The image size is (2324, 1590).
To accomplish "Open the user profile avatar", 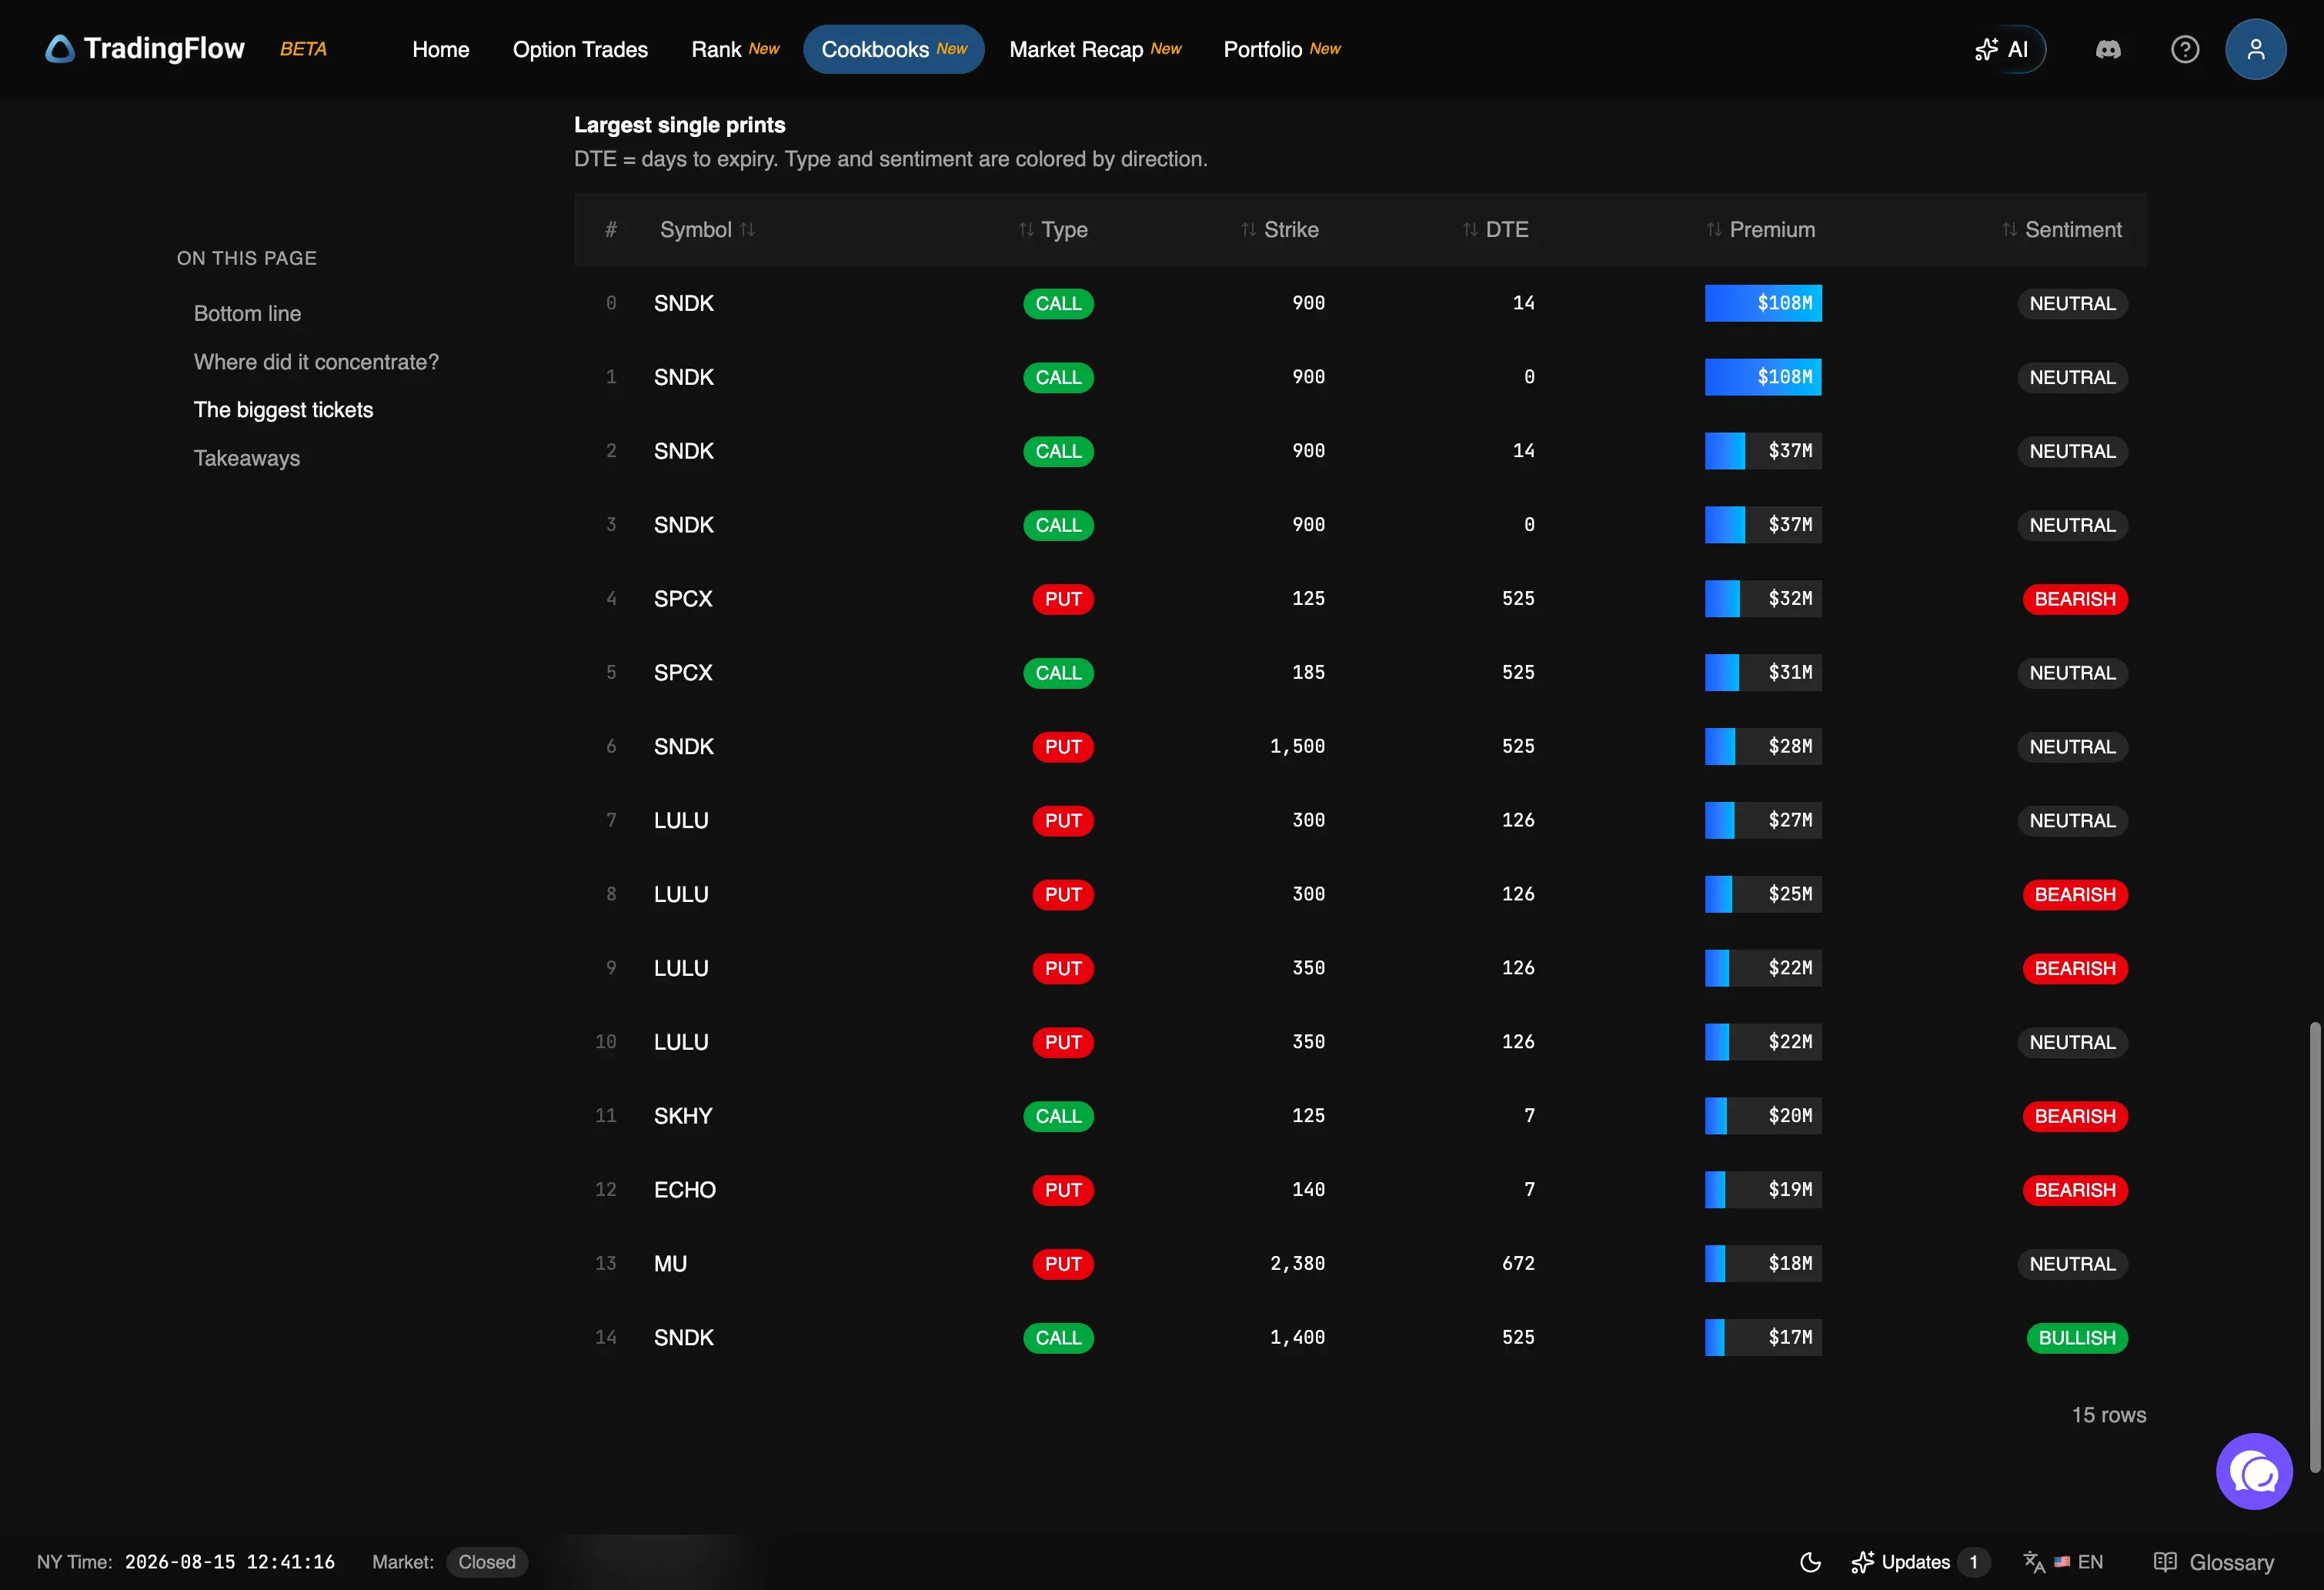I will click(x=2255, y=49).
